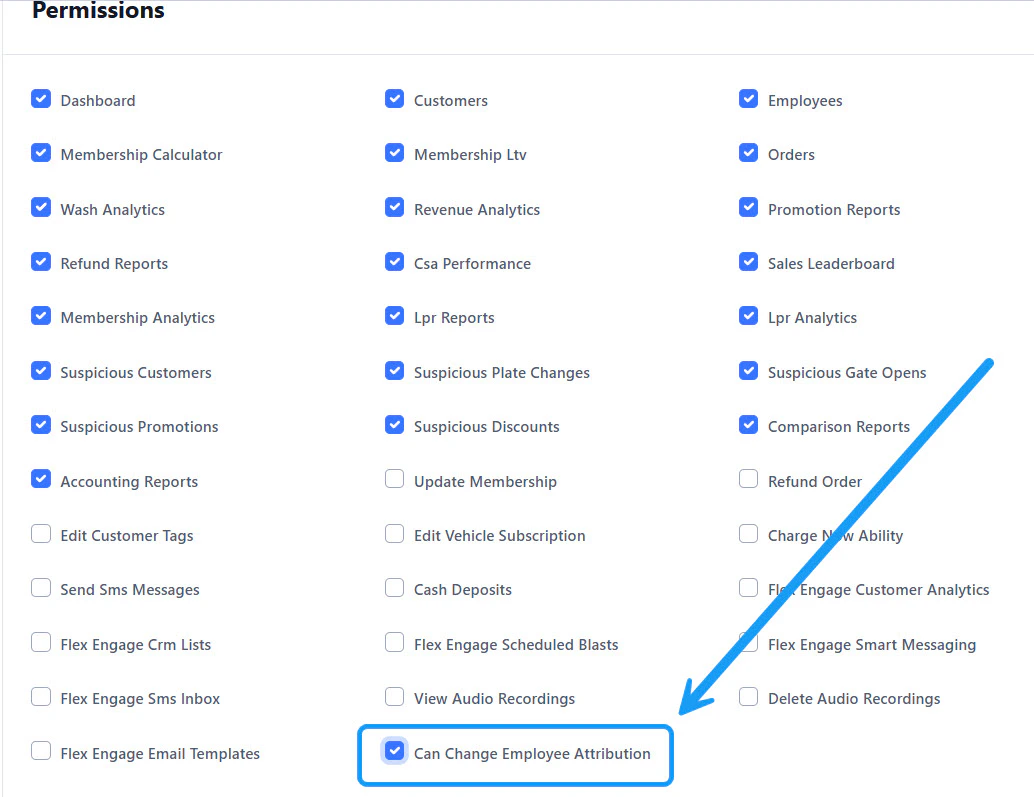Screen dimensions: 1034x797
Task: Uncheck the Employees permission checkbox
Action: point(748,99)
